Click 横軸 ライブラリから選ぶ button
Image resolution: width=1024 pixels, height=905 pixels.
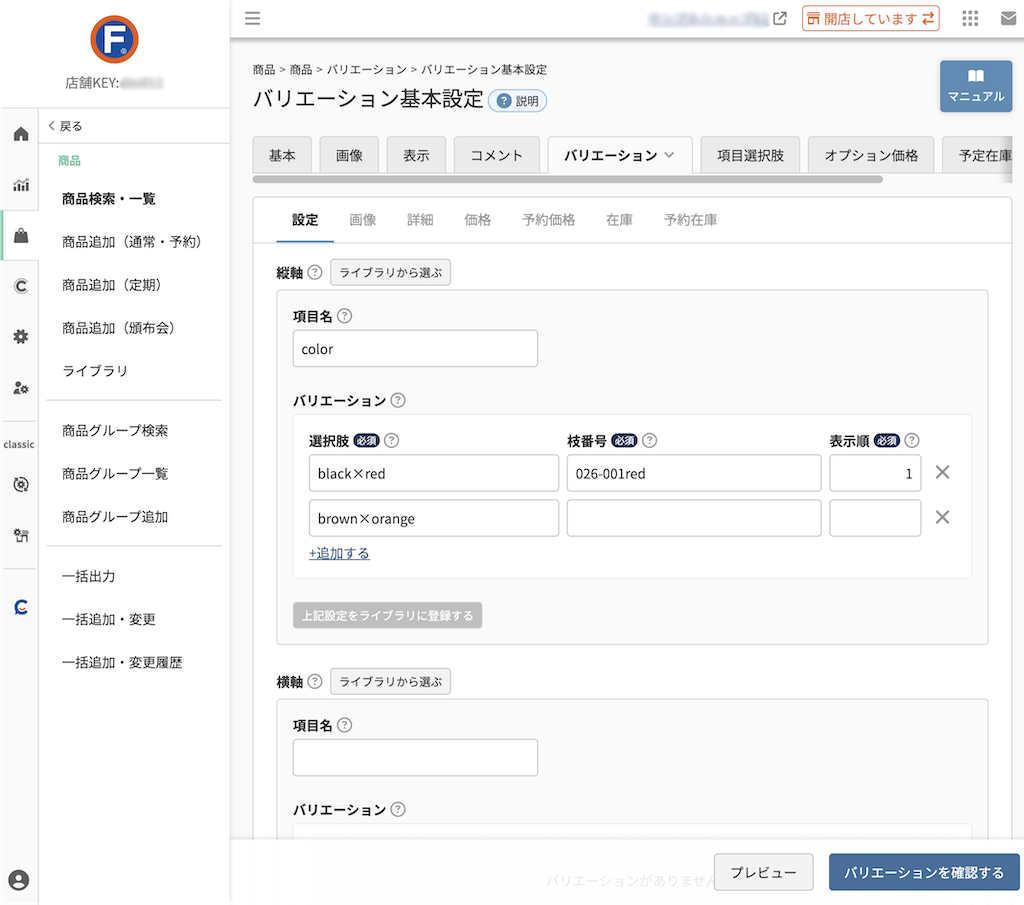pyautogui.click(x=391, y=682)
